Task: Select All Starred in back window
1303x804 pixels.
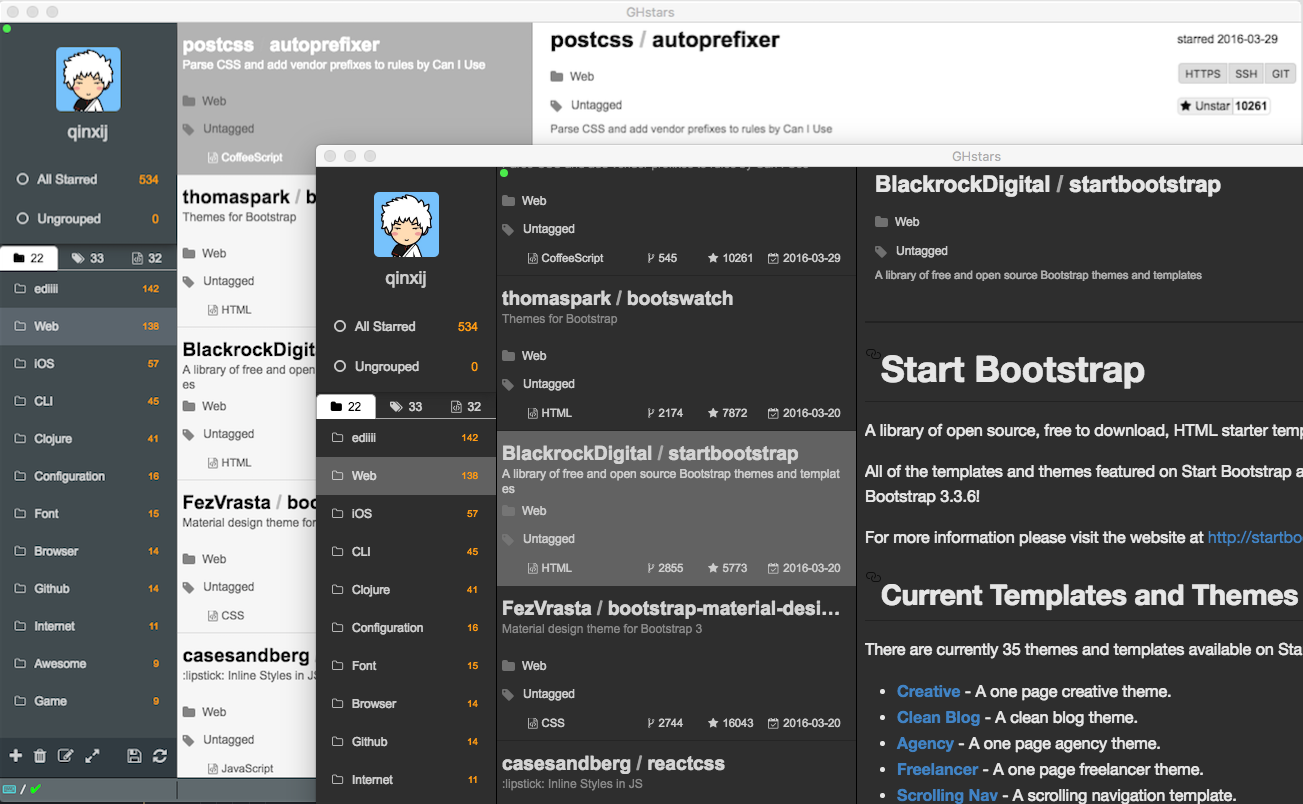Action: [88, 179]
